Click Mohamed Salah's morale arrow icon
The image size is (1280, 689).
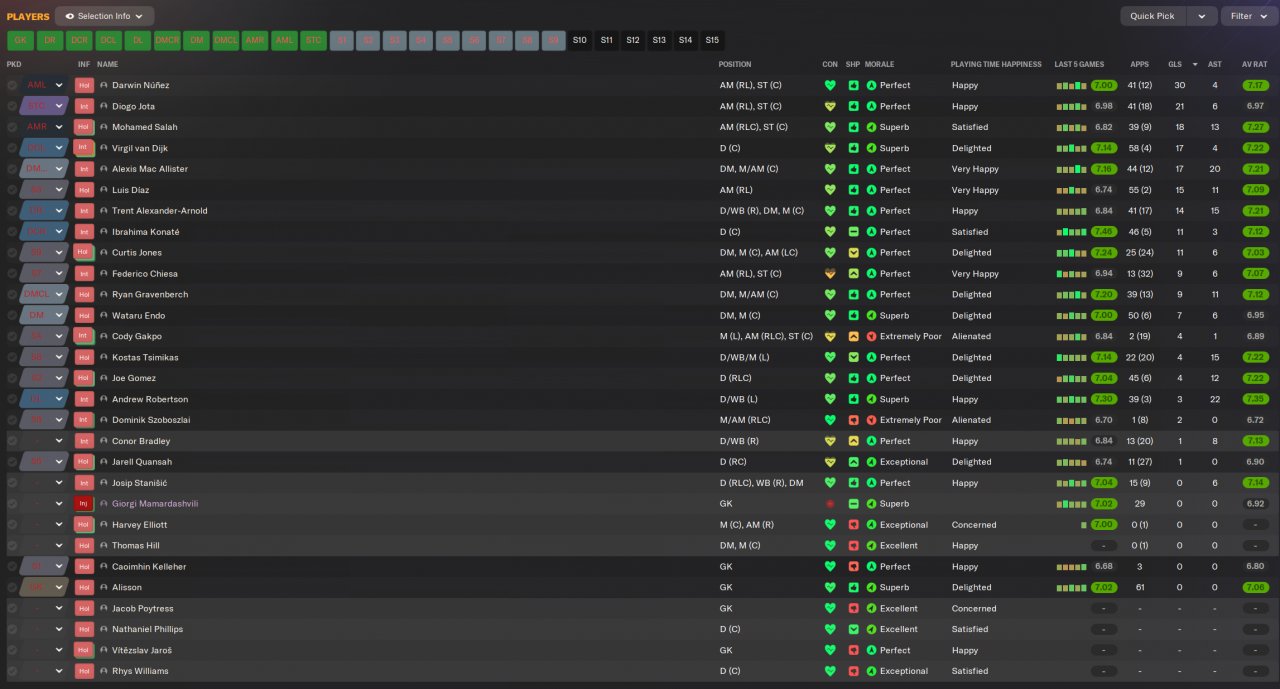(871, 127)
